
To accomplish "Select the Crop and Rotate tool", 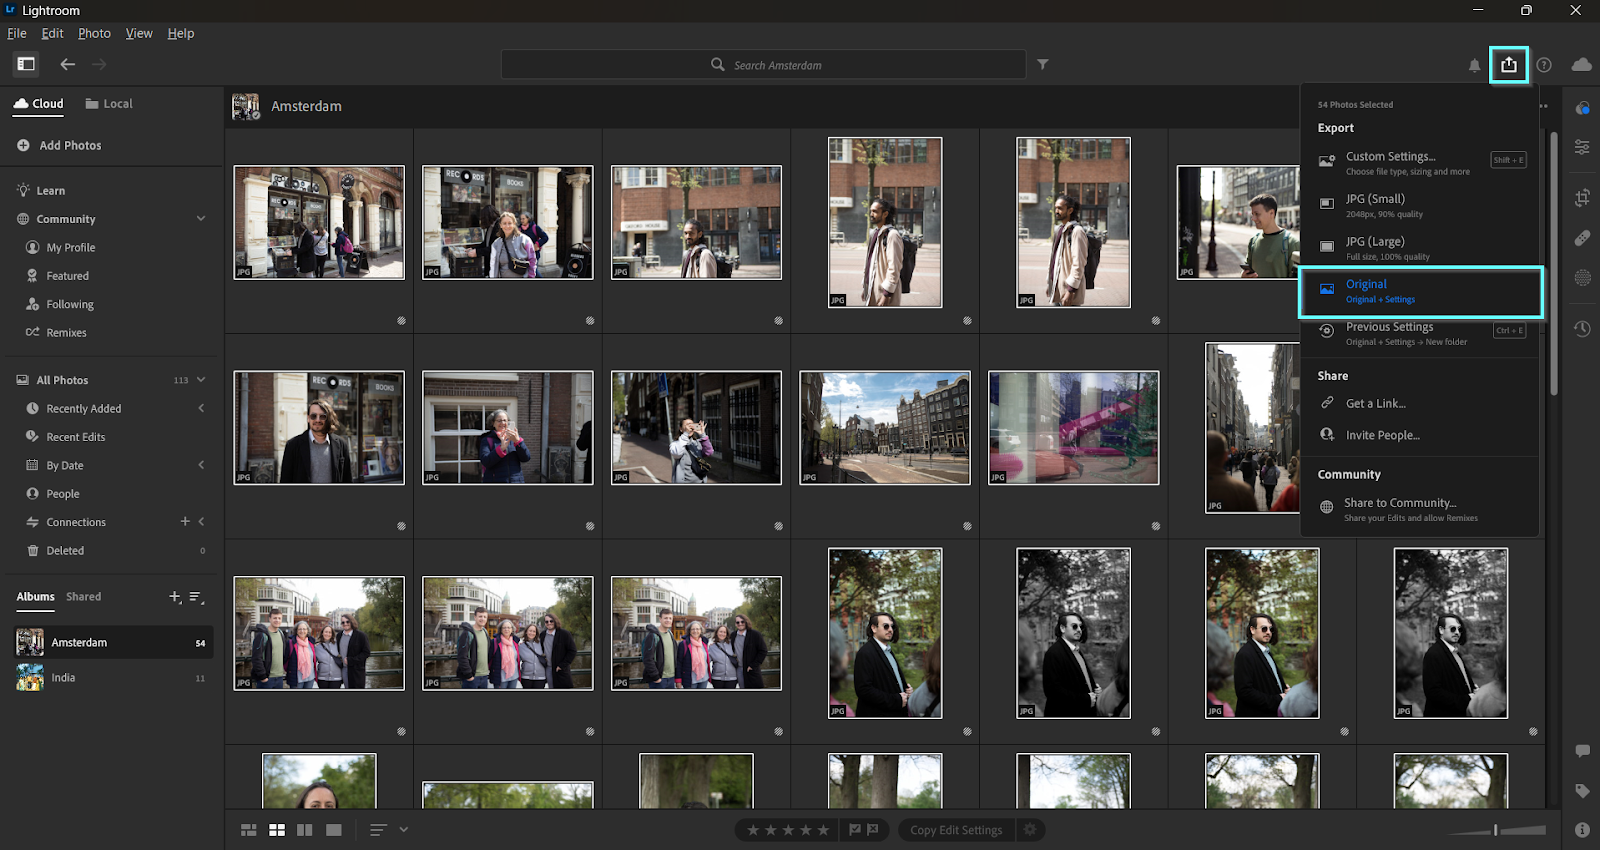I will pyautogui.click(x=1582, y=198).
